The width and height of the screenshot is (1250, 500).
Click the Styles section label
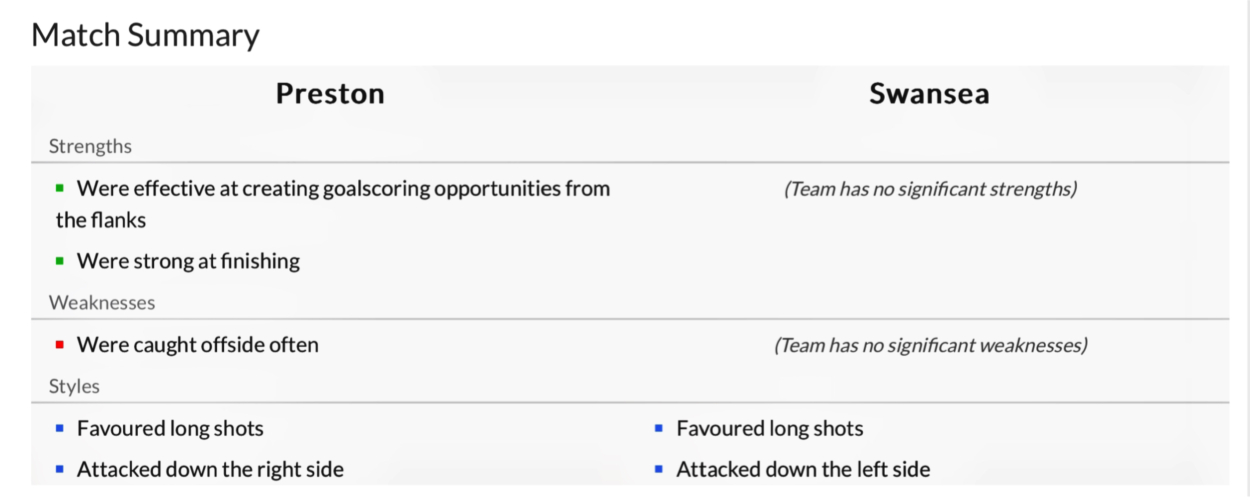pos(74,386)
